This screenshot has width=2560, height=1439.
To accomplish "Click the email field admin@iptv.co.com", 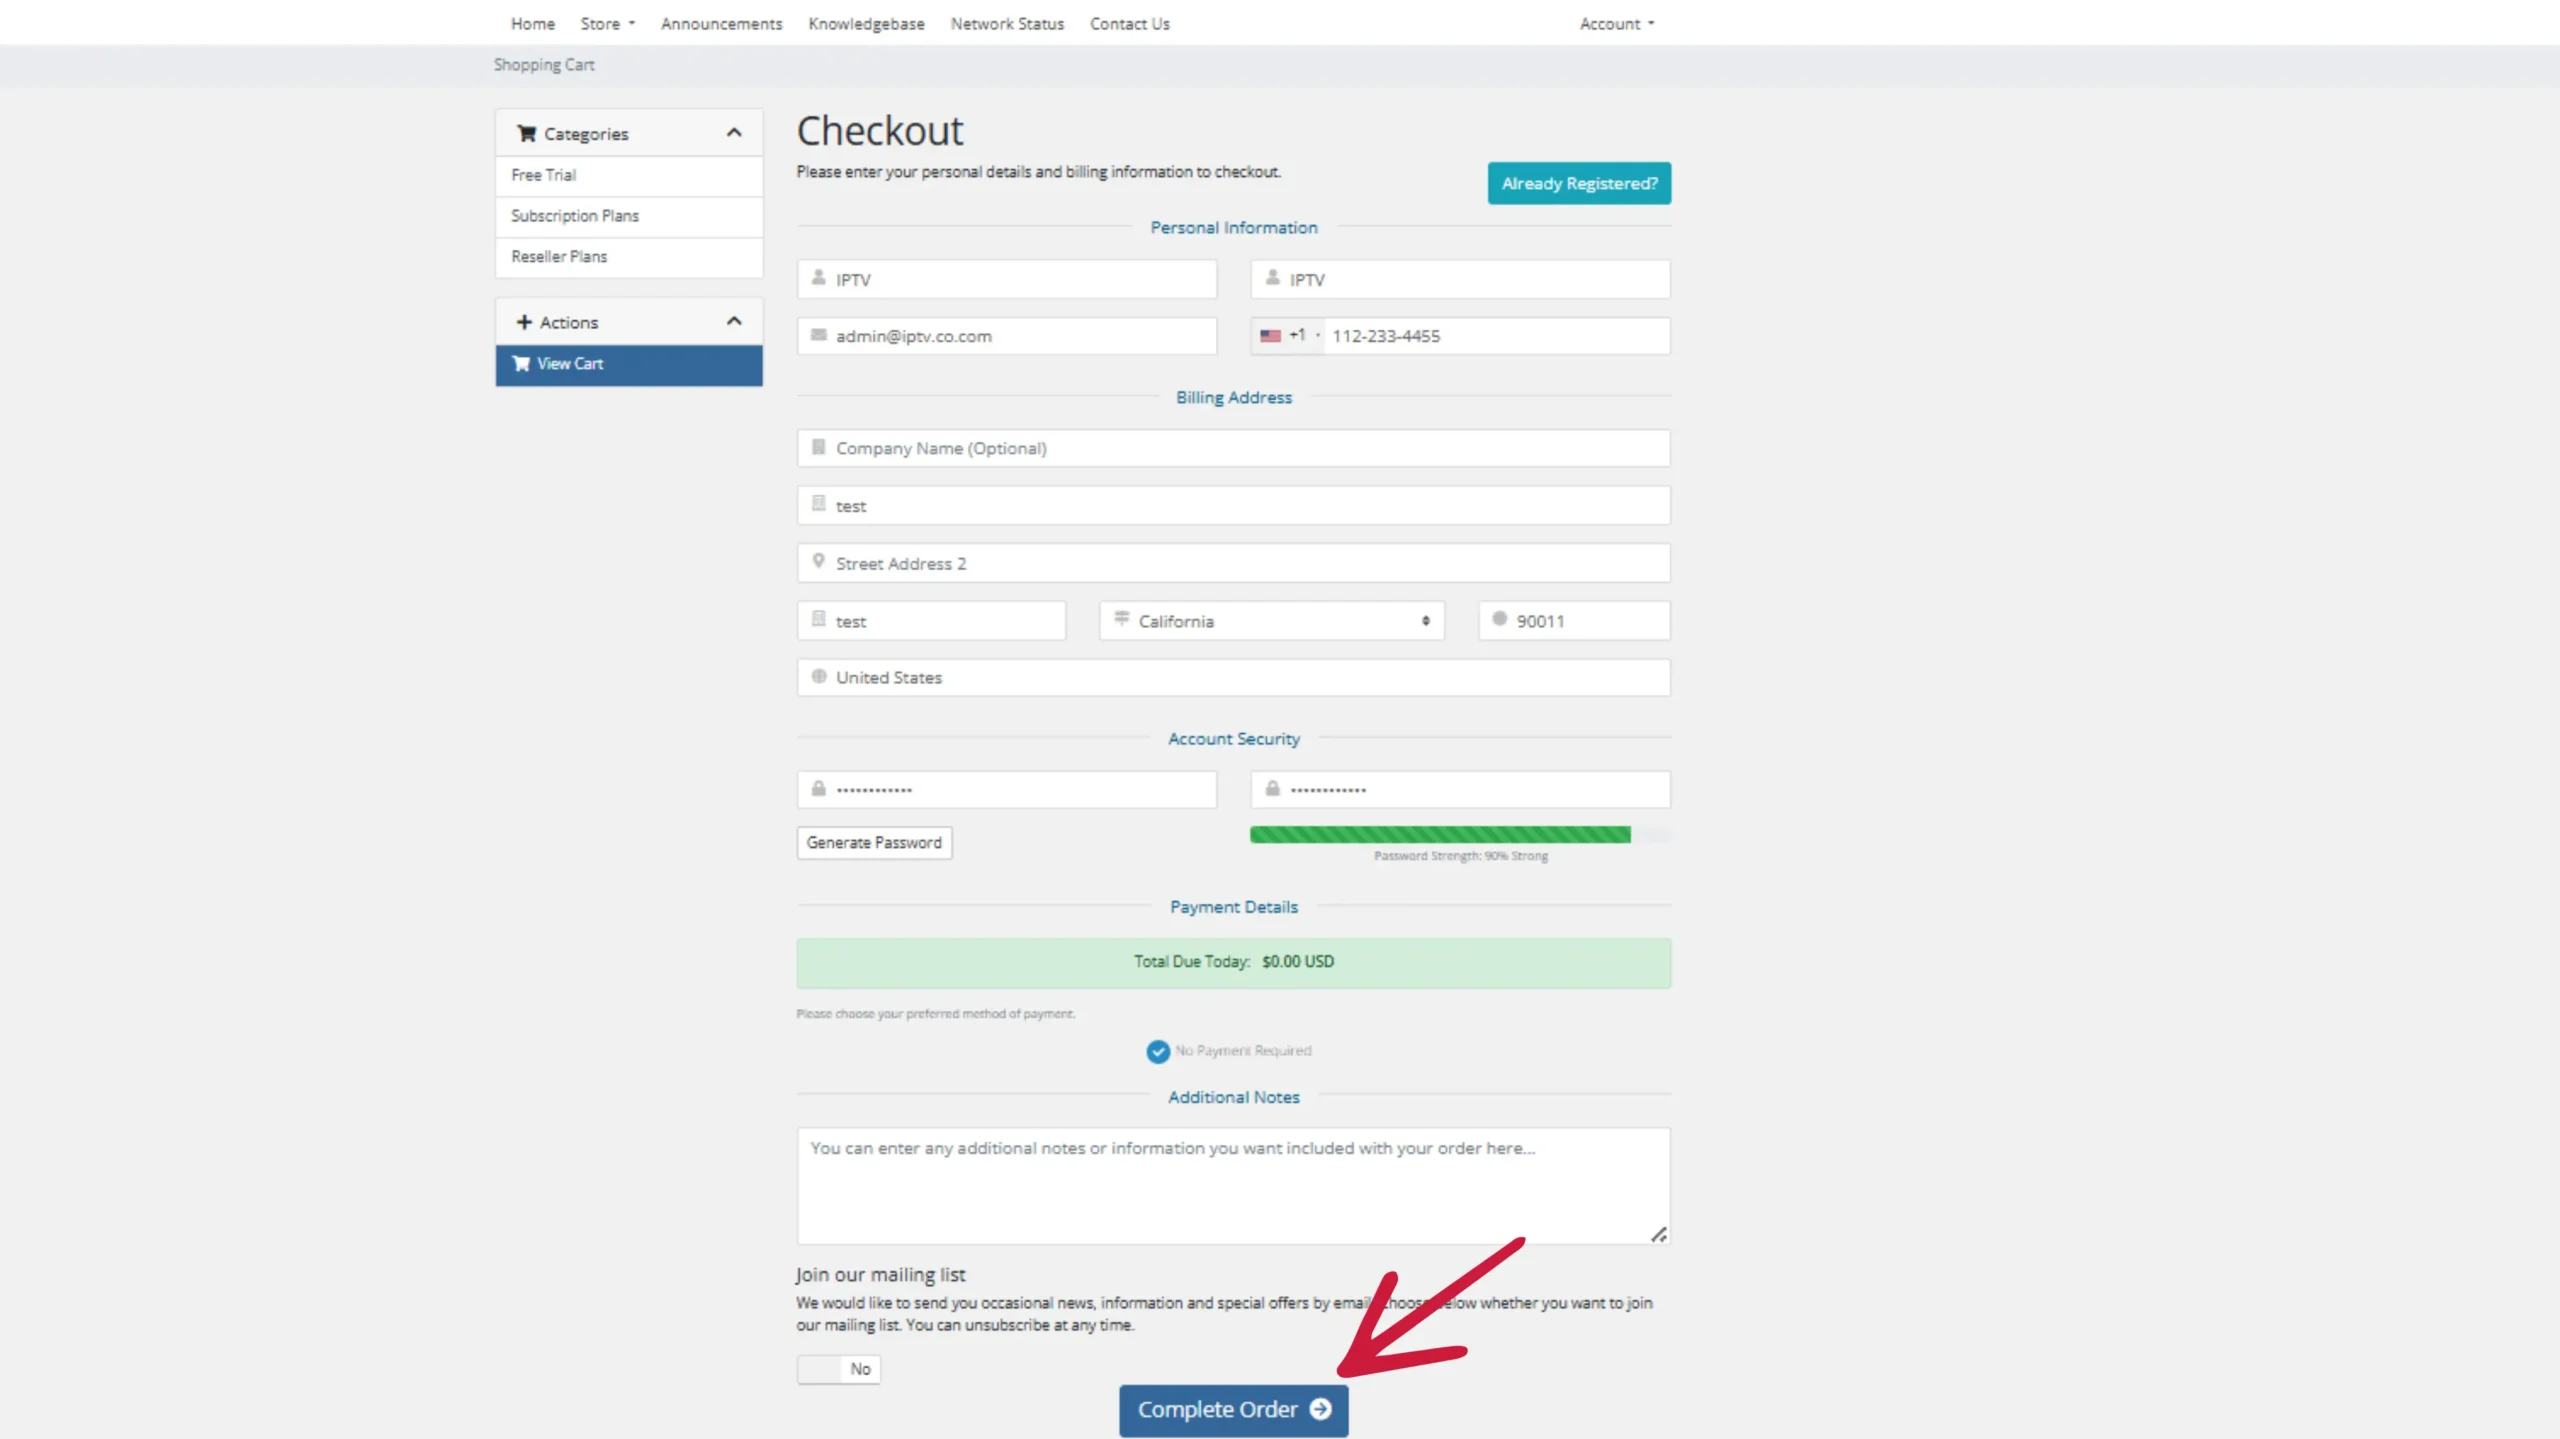I will (1007, 336).
